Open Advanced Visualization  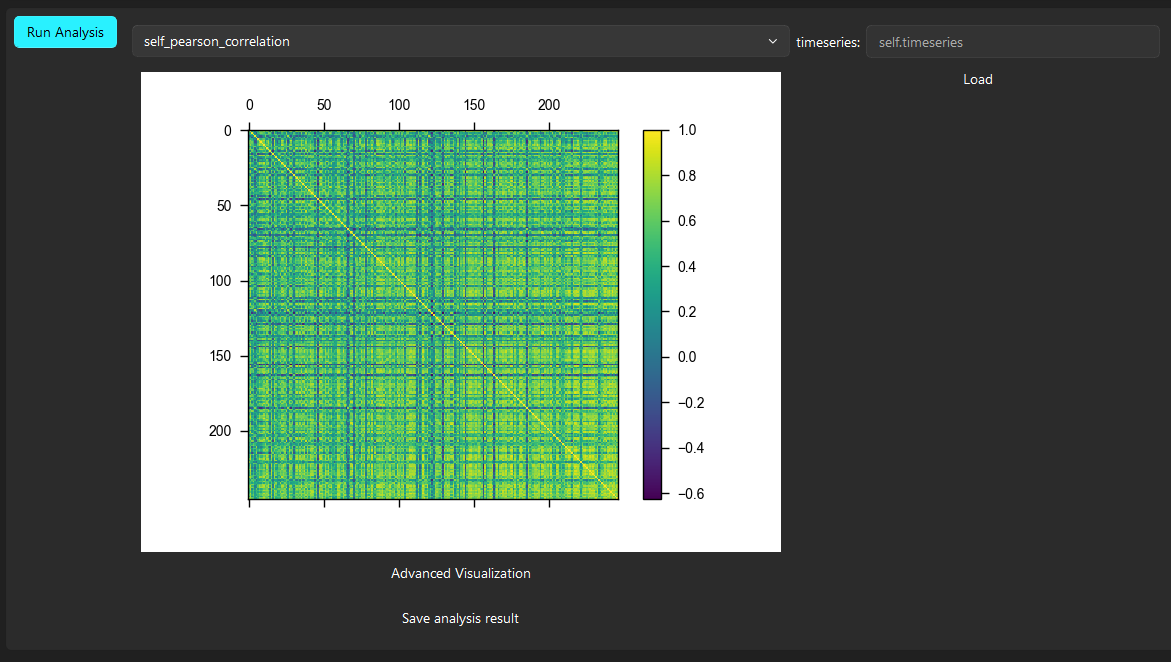pos(460,574)
